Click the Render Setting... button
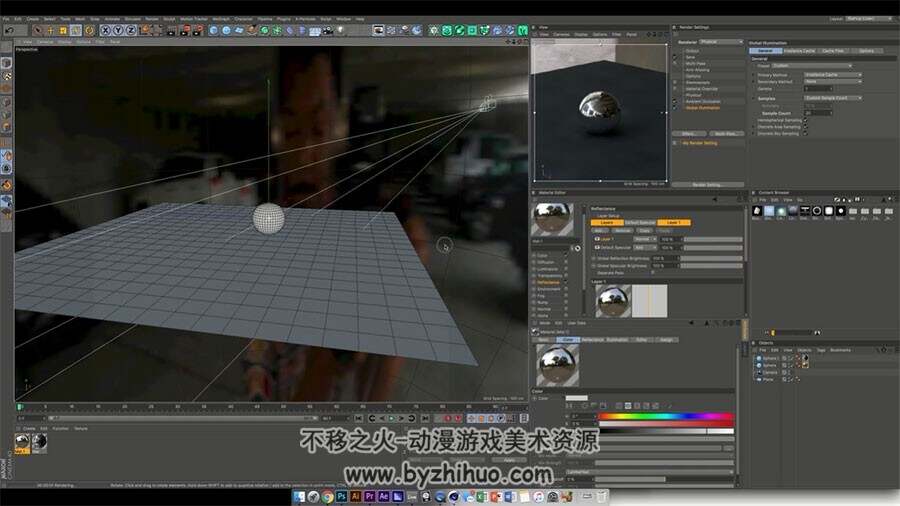This screenshot has width=900, height=506. coord(707,185)
